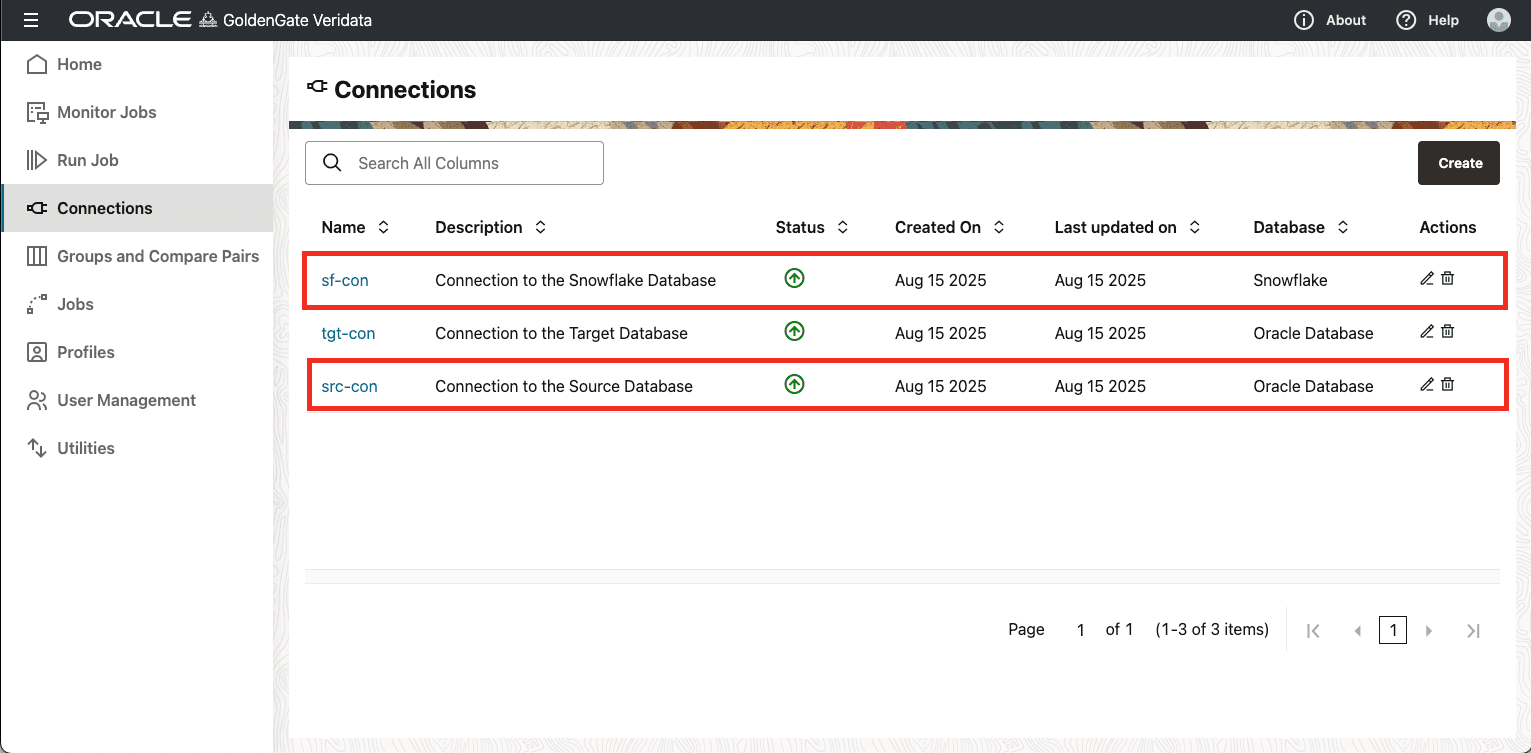
Task: Click tgt-con green status icon
Action: tap(794, 331)
